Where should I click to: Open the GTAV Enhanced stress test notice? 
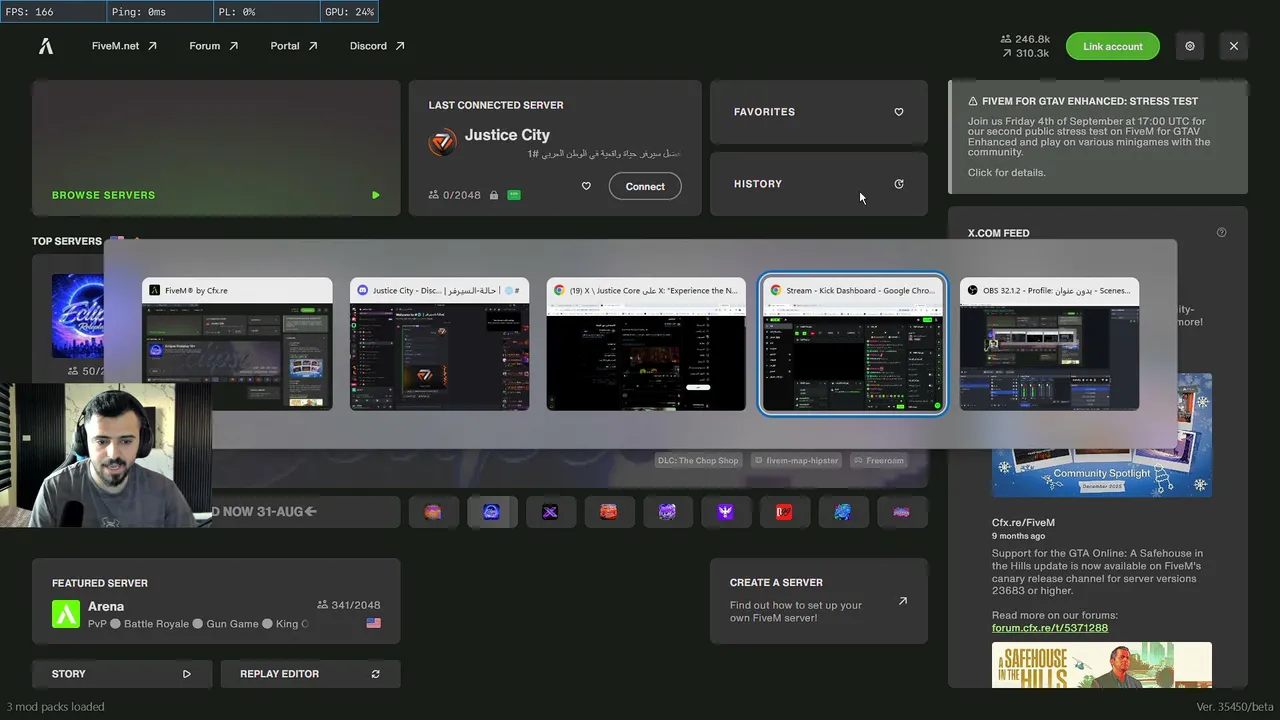pyautogui.click(x=1098, y=137)
